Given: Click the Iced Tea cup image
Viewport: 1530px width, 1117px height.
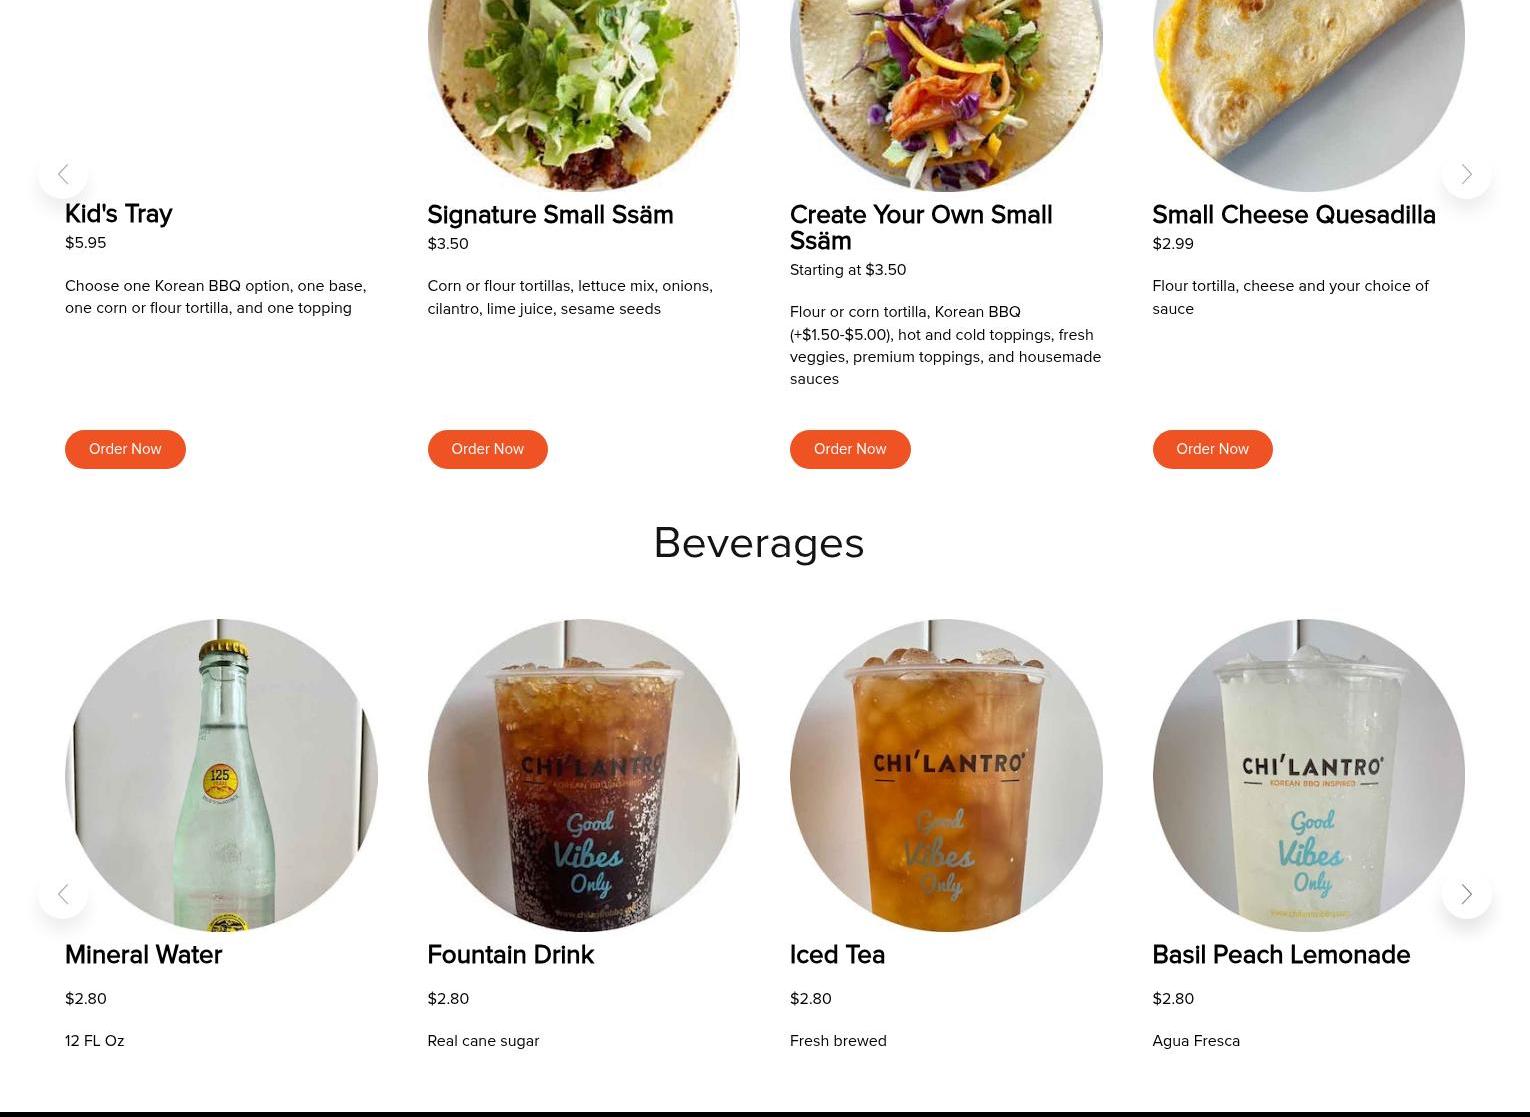Looking at the screenshot, I should point(946,775).
